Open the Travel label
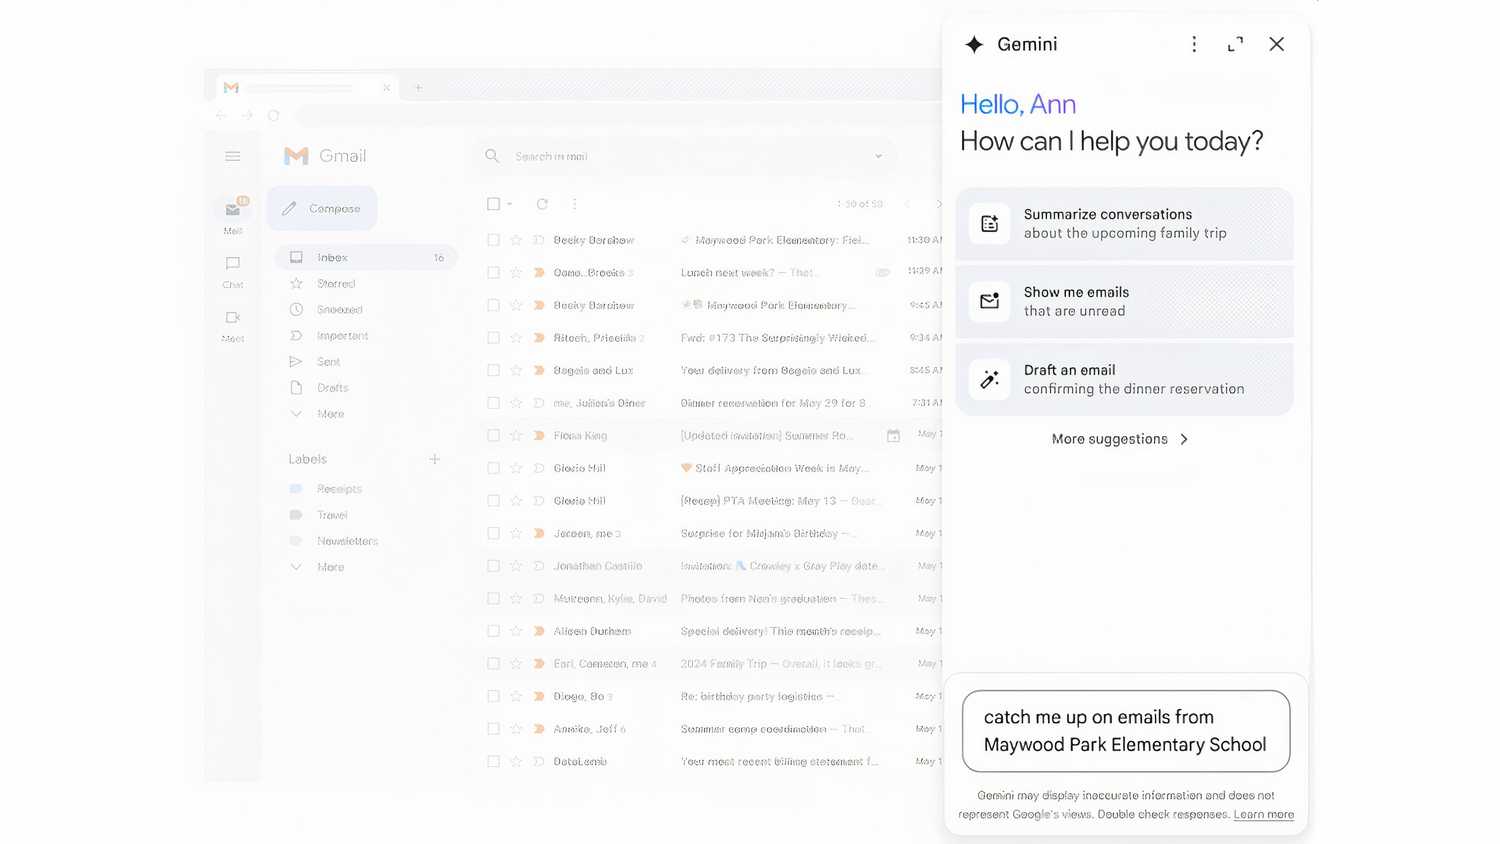Viewport: 1500px width, 844px height. pos(332,515)
